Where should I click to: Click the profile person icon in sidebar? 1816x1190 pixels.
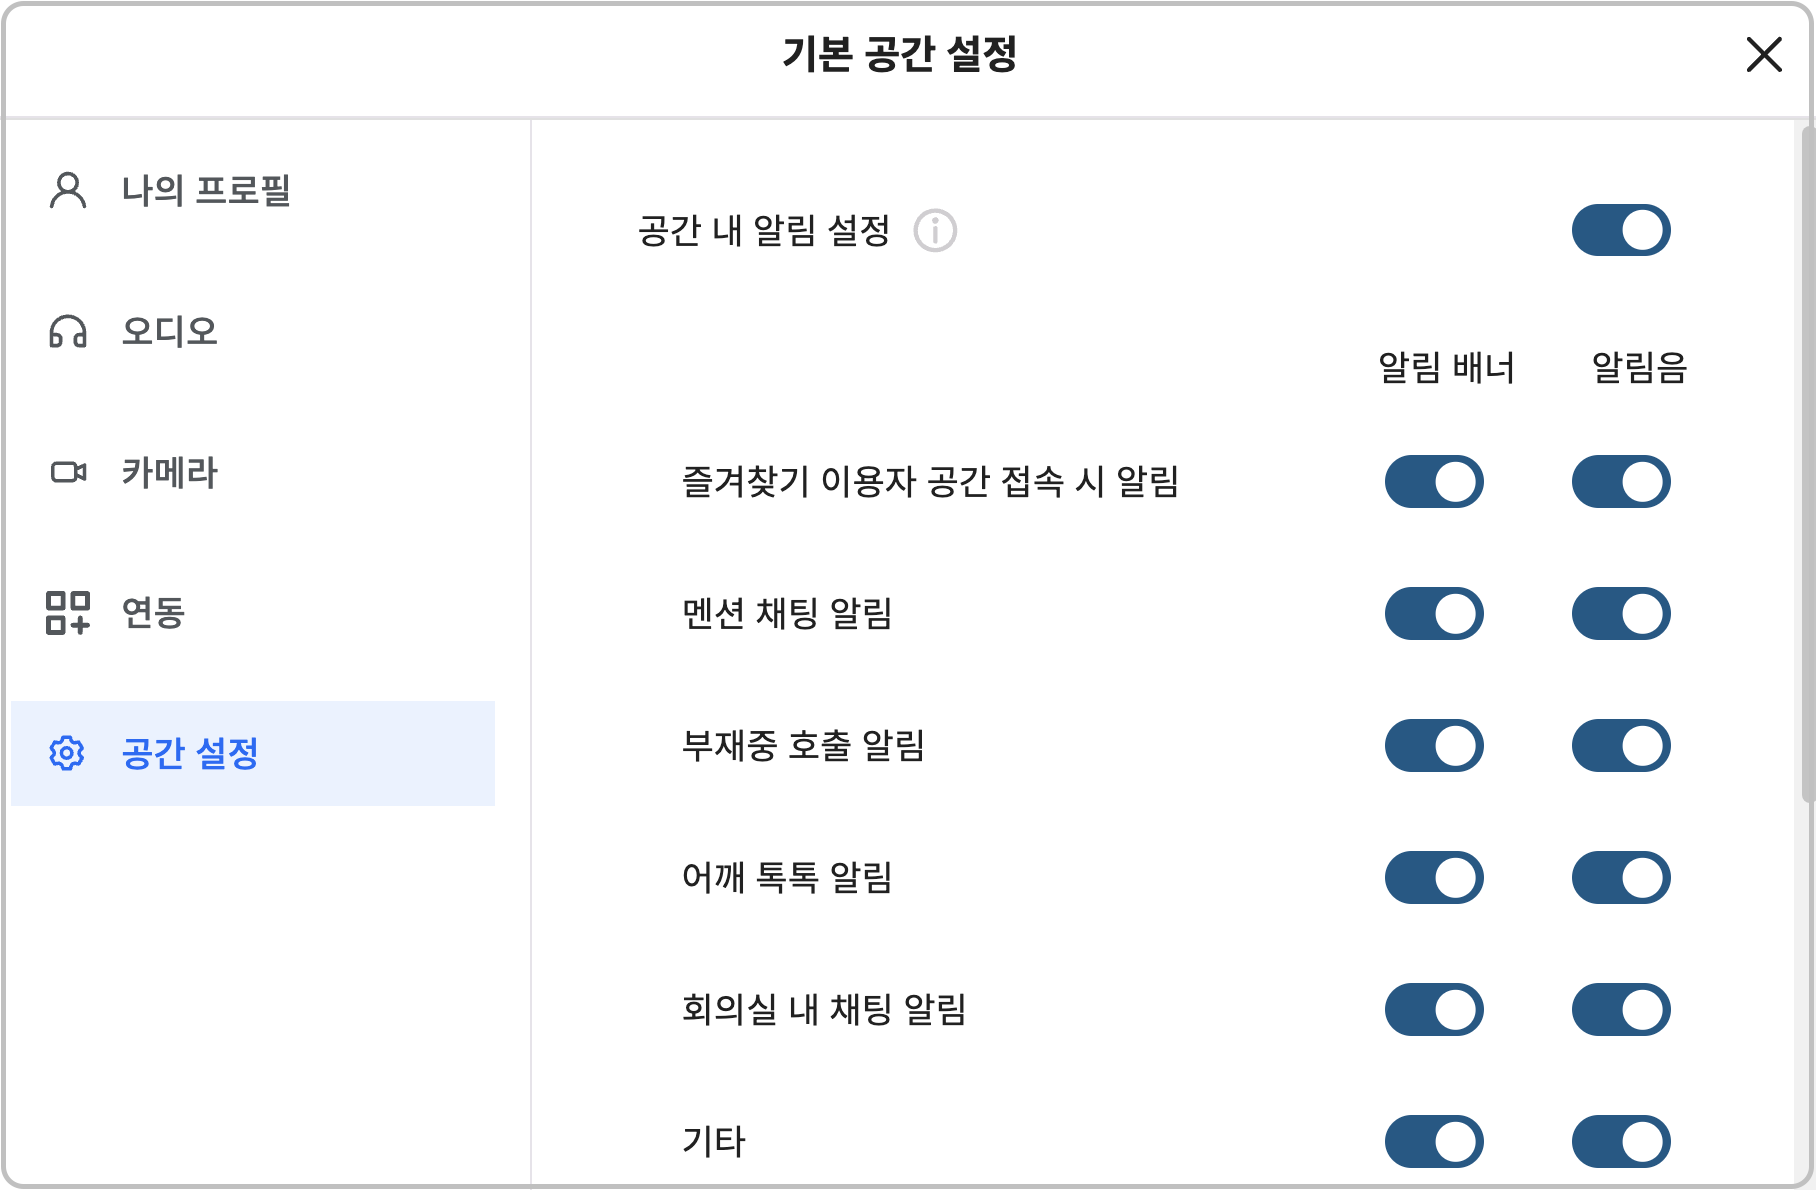68,190
